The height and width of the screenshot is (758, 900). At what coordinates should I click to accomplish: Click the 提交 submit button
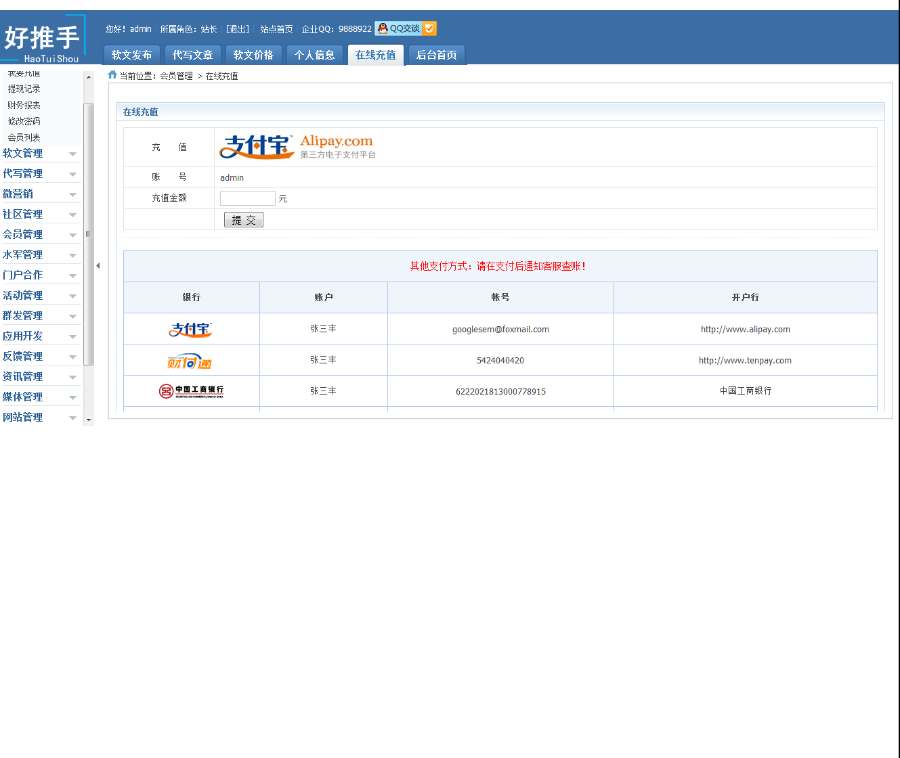click(x=243, y=220)
